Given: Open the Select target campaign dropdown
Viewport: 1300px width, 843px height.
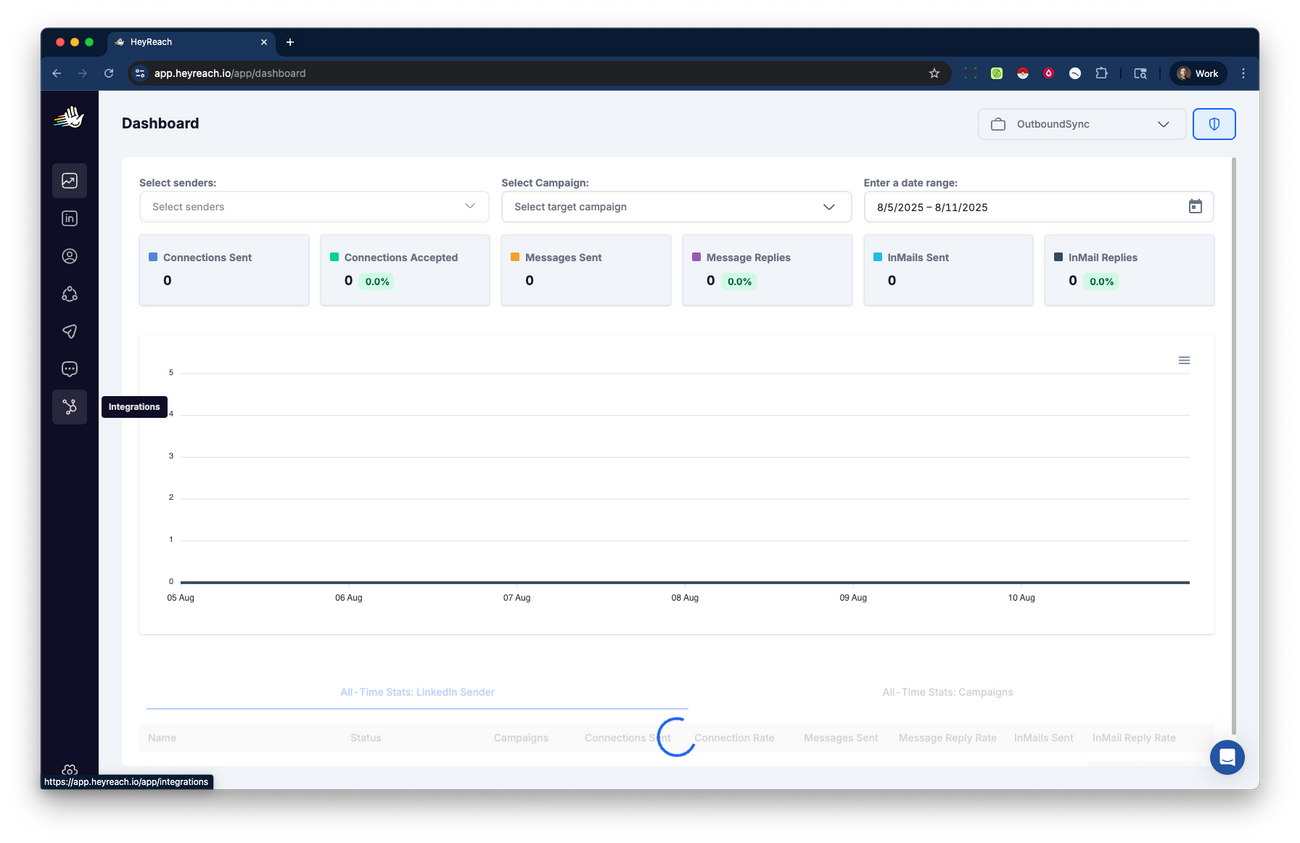Looking at the screenshot, I should click(676, 206).
